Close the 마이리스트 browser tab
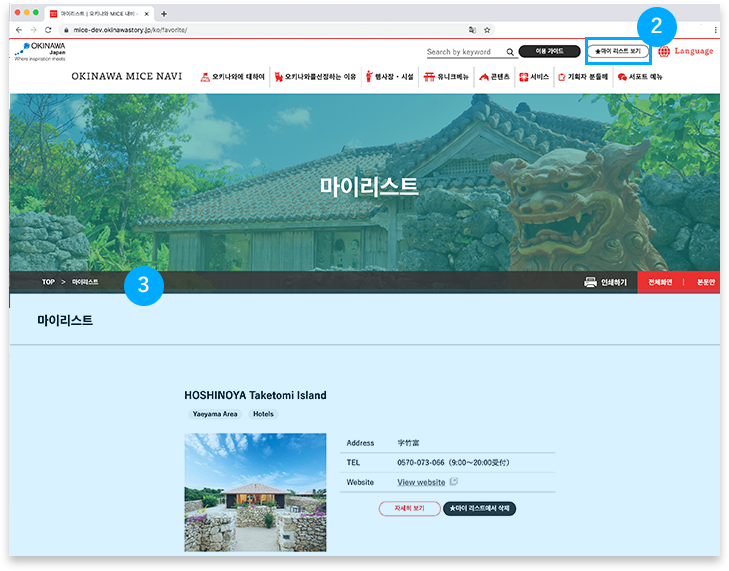 tap(146, 14)
